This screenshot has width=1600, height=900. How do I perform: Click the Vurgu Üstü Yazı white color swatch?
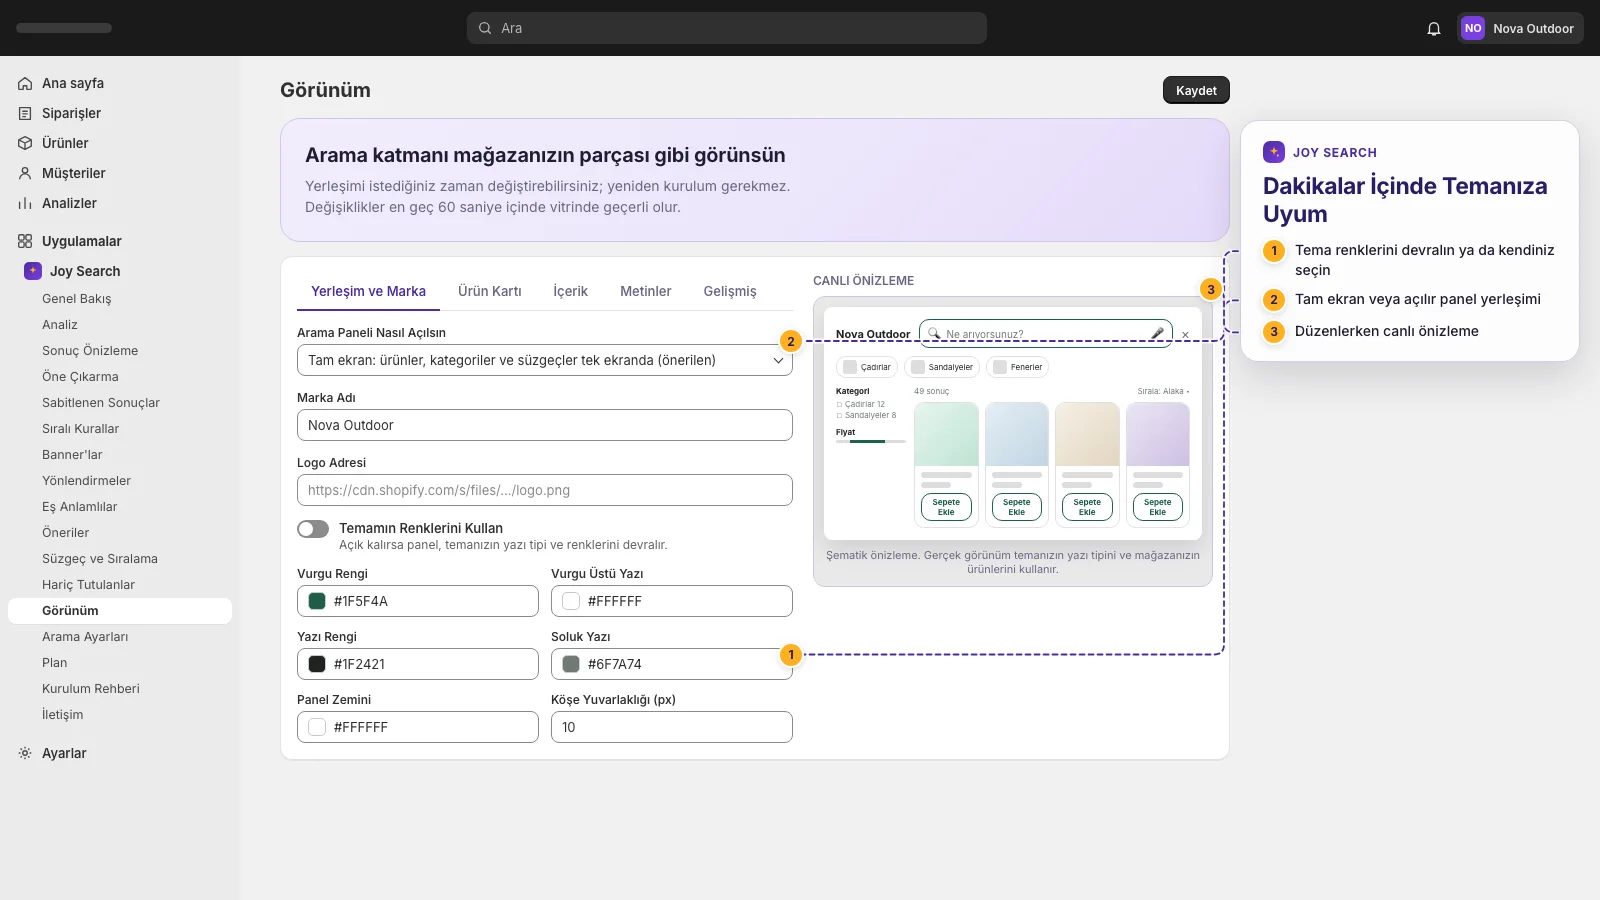[571, 601]
